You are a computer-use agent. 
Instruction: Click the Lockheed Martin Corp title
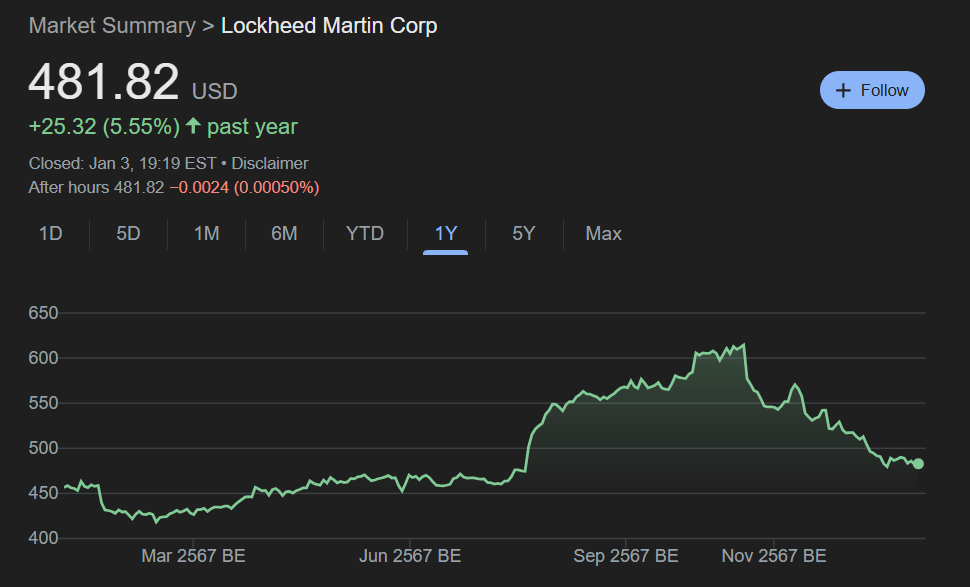(329, 26)
